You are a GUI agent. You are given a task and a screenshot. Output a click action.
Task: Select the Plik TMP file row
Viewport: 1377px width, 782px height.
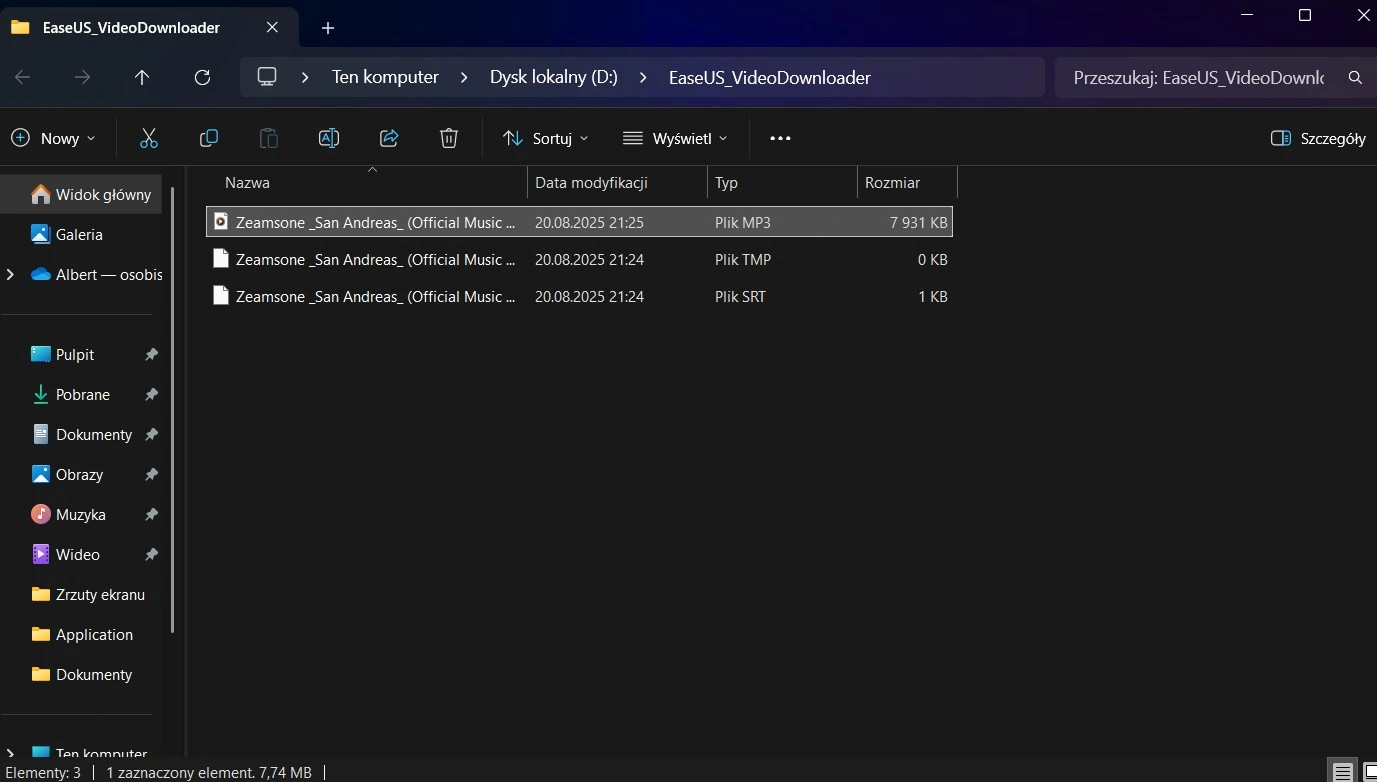[x=579, y=259]
